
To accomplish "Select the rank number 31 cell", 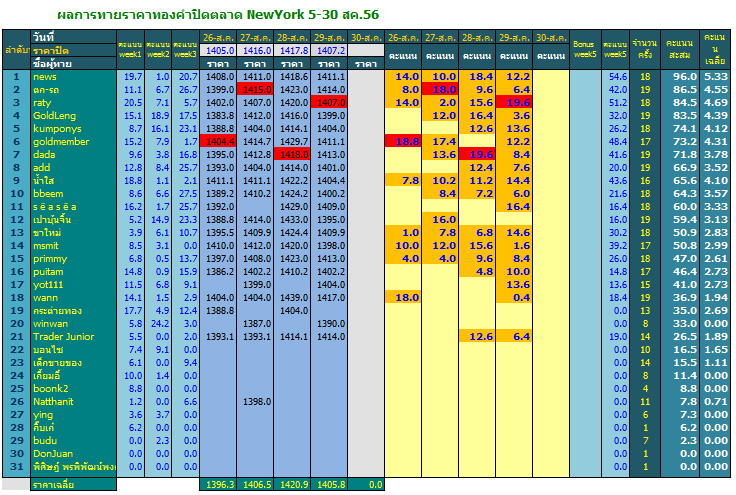I will [x=16, y=466].
